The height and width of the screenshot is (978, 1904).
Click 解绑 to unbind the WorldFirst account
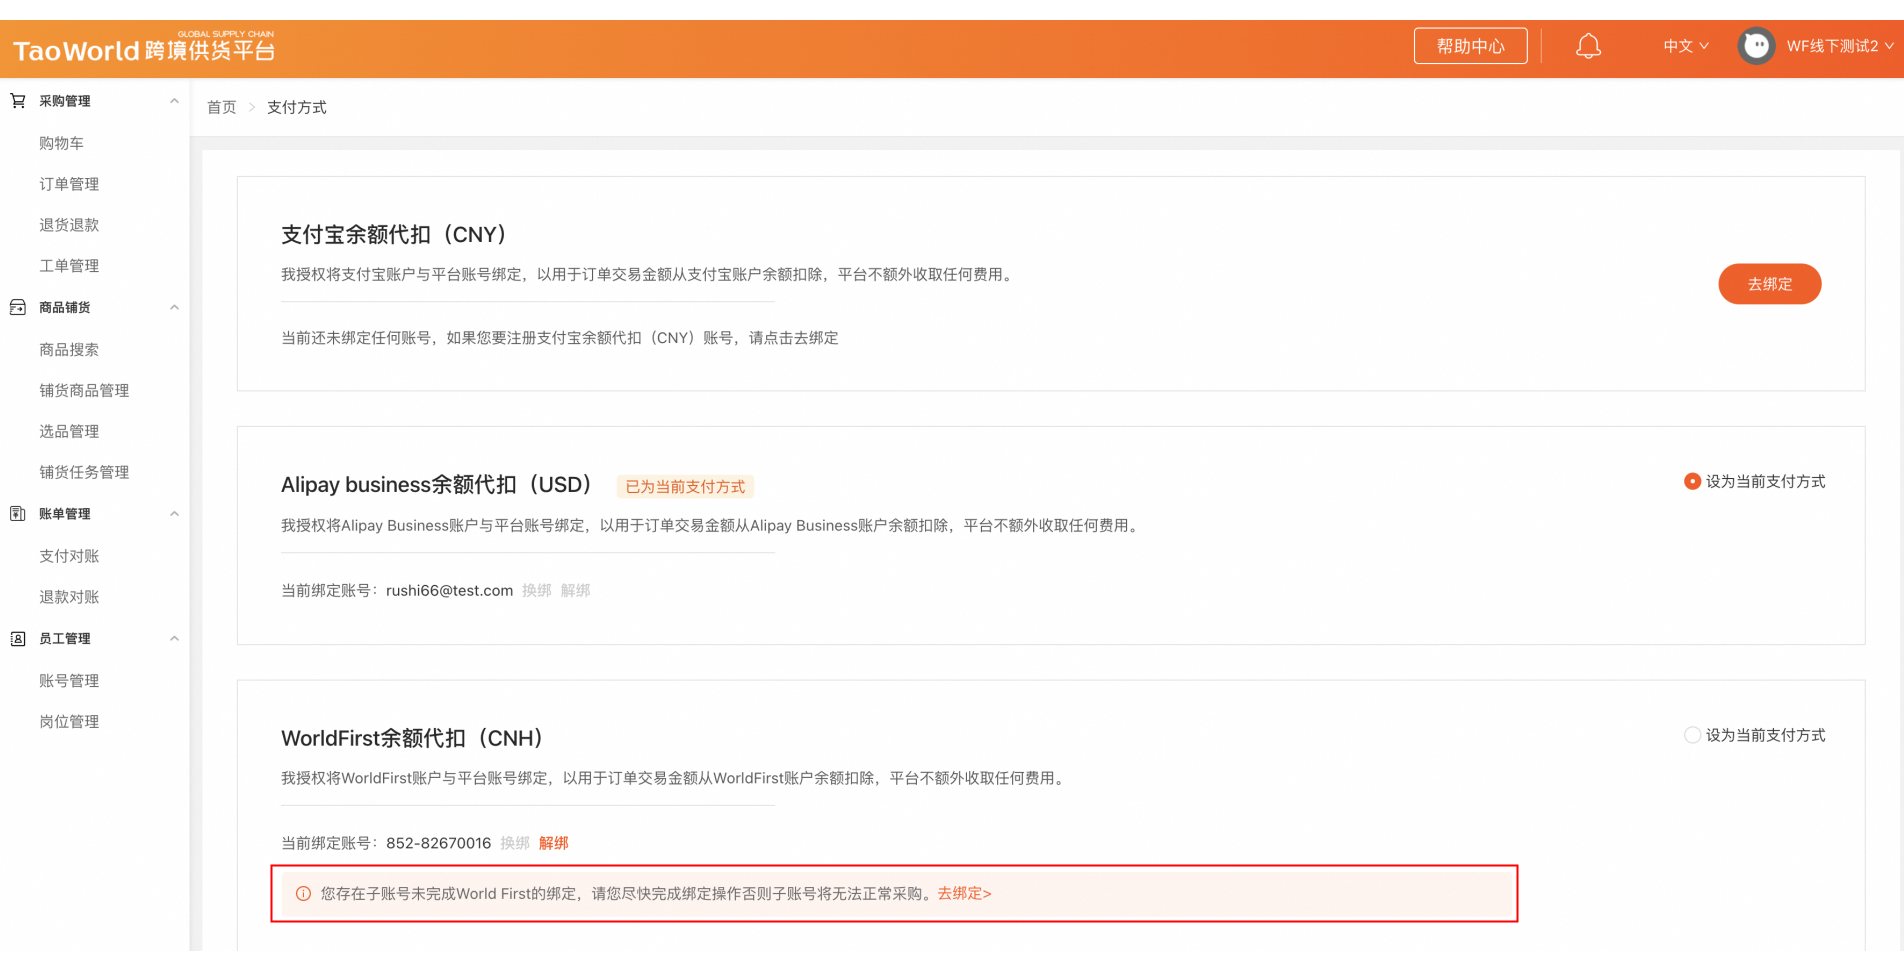click(552, 843)
